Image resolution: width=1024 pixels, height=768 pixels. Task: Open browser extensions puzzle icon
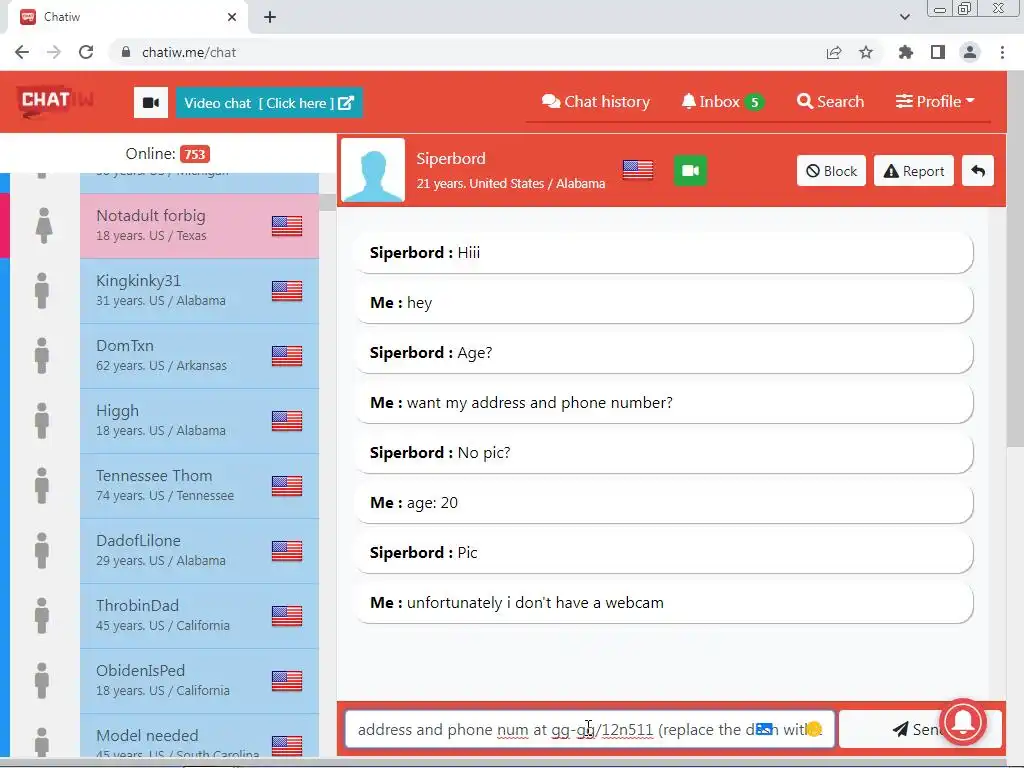coord(906,52)
